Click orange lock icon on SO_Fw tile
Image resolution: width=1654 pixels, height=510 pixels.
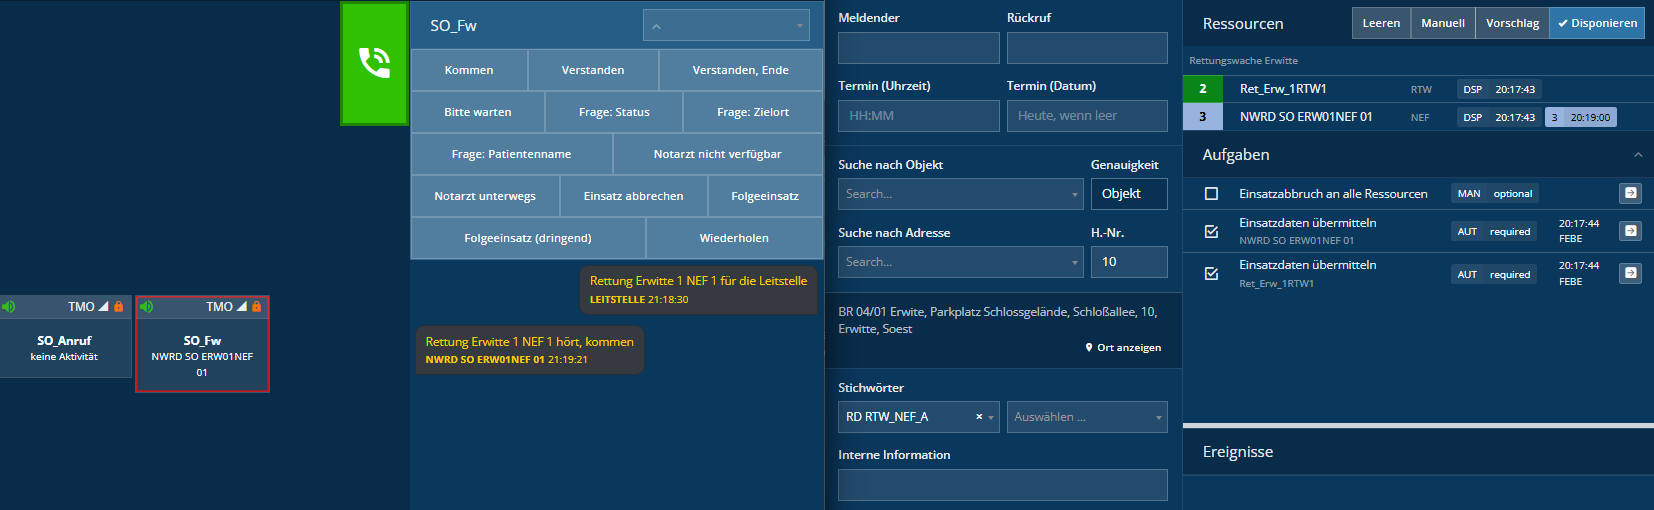(x=257, y=307)
